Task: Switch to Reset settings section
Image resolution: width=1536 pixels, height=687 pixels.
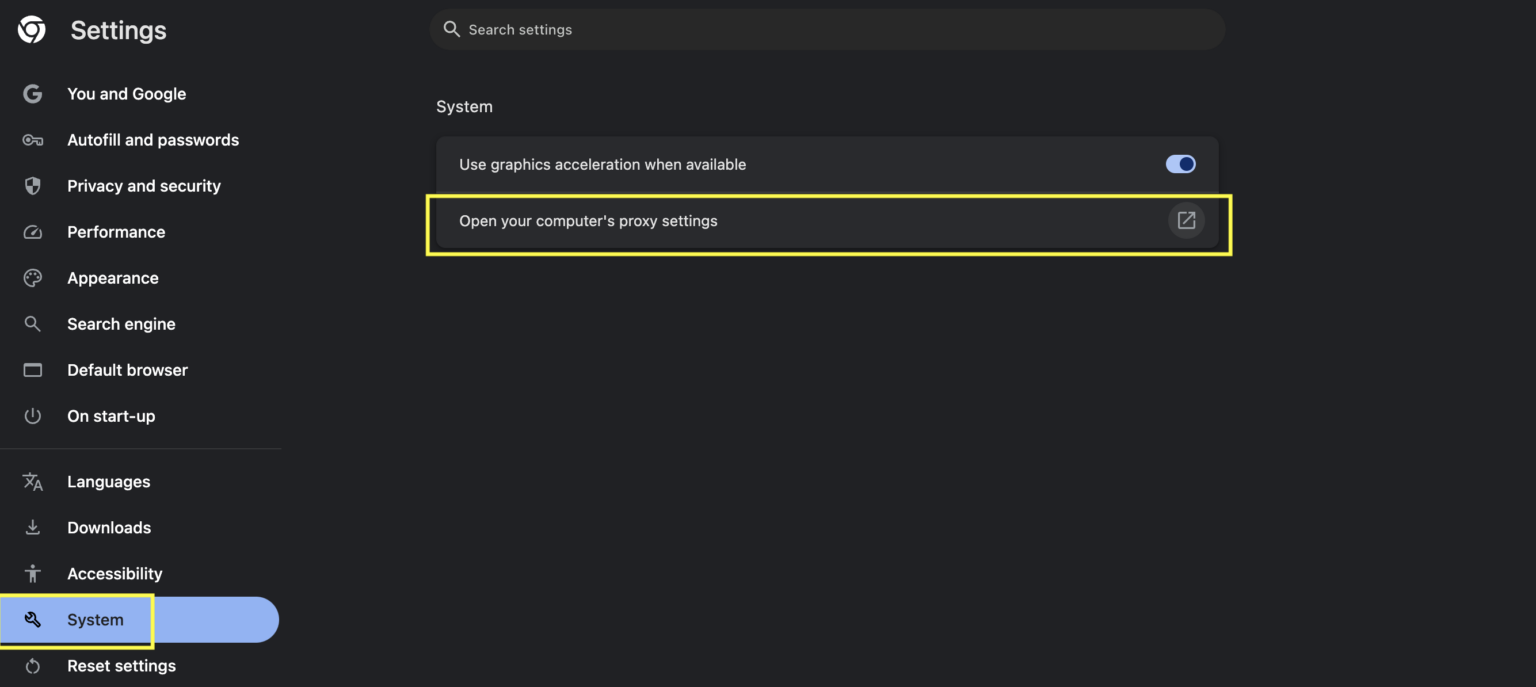Action: click(x=121, y=665)
